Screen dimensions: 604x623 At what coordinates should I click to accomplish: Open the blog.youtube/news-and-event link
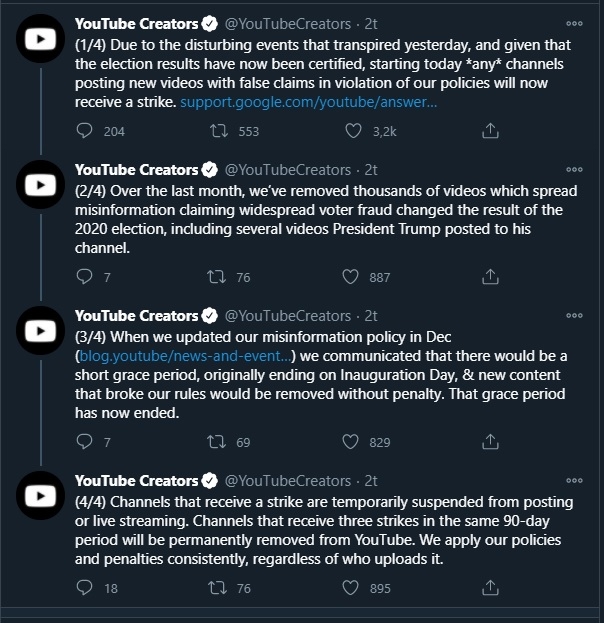point(185,356)
